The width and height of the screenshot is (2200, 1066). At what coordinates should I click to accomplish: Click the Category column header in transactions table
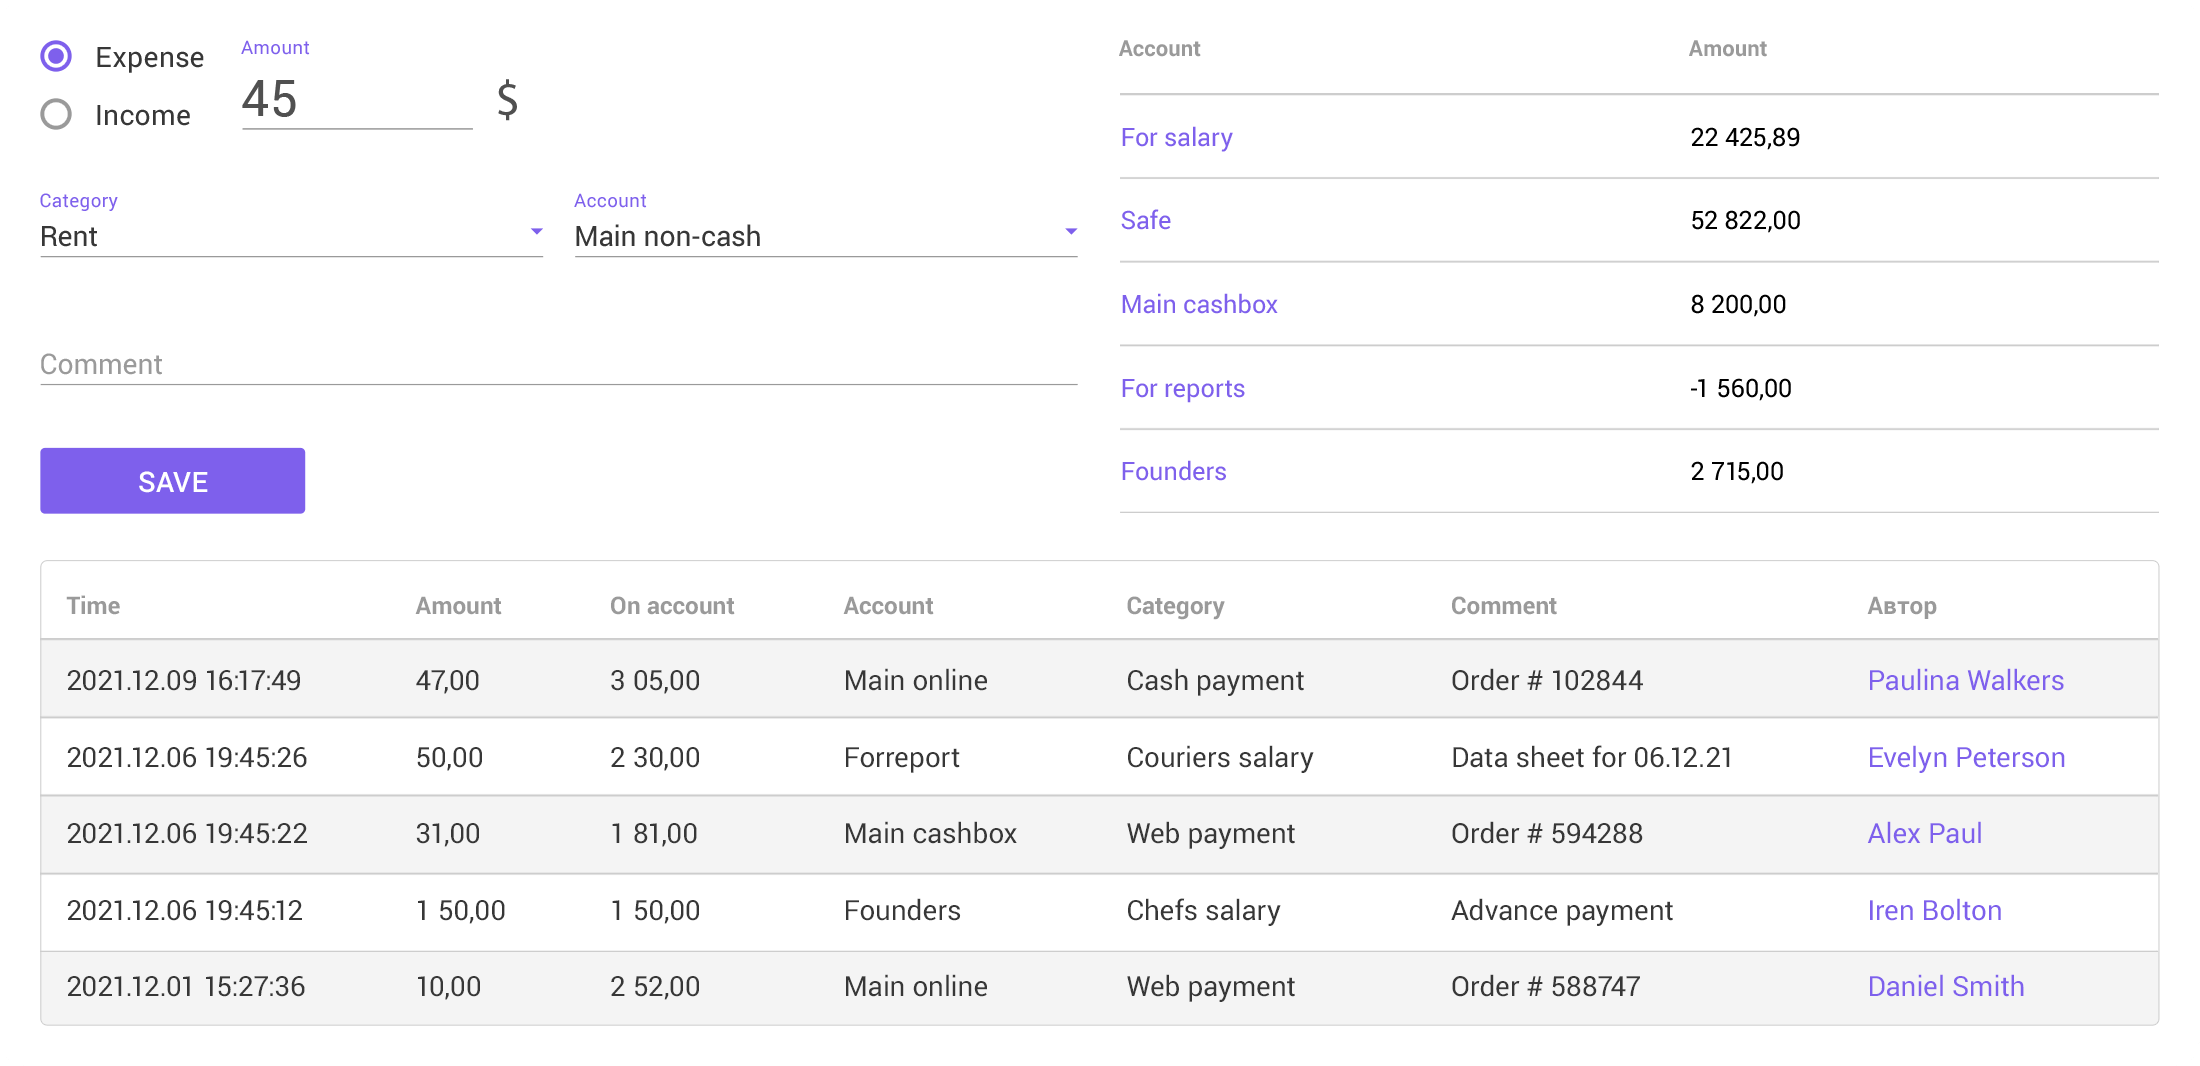1174,605
